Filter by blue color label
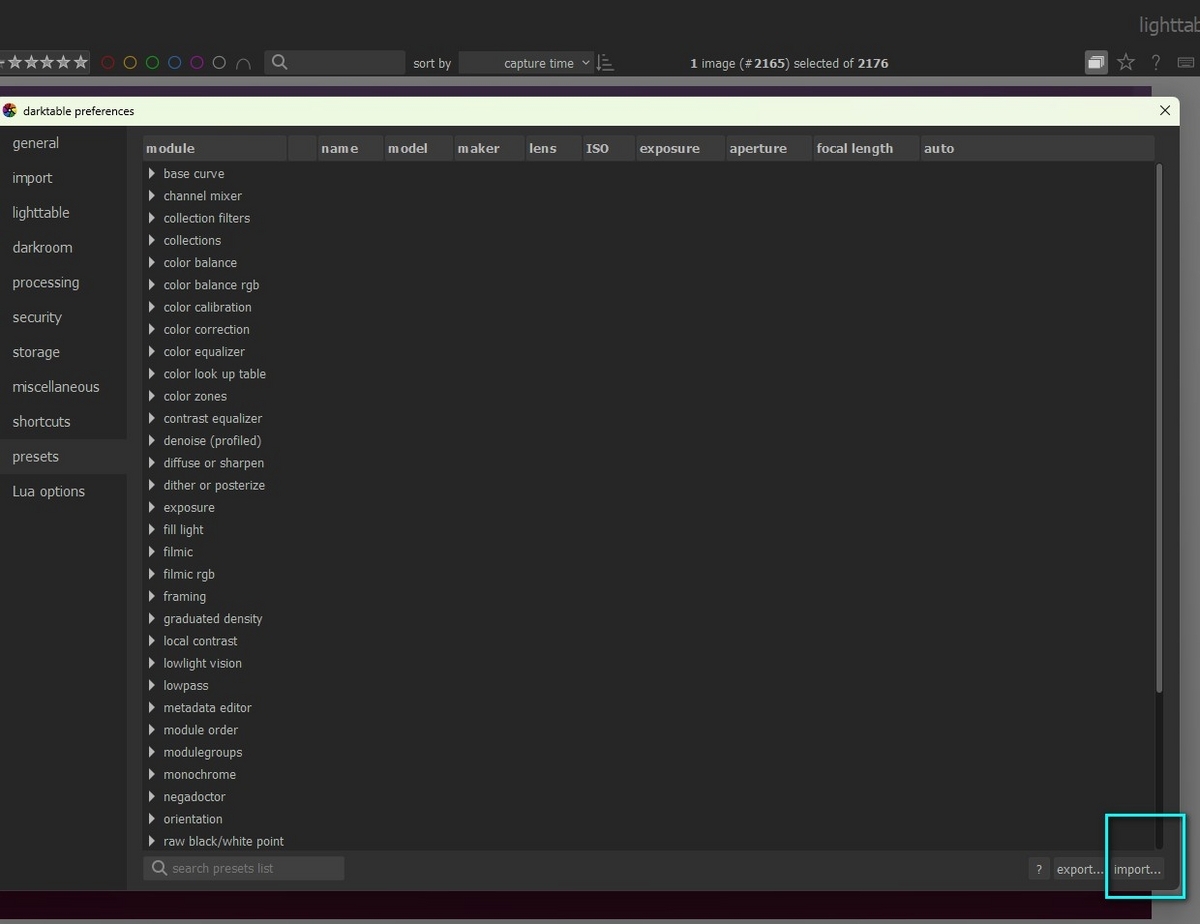 (174, 63)
